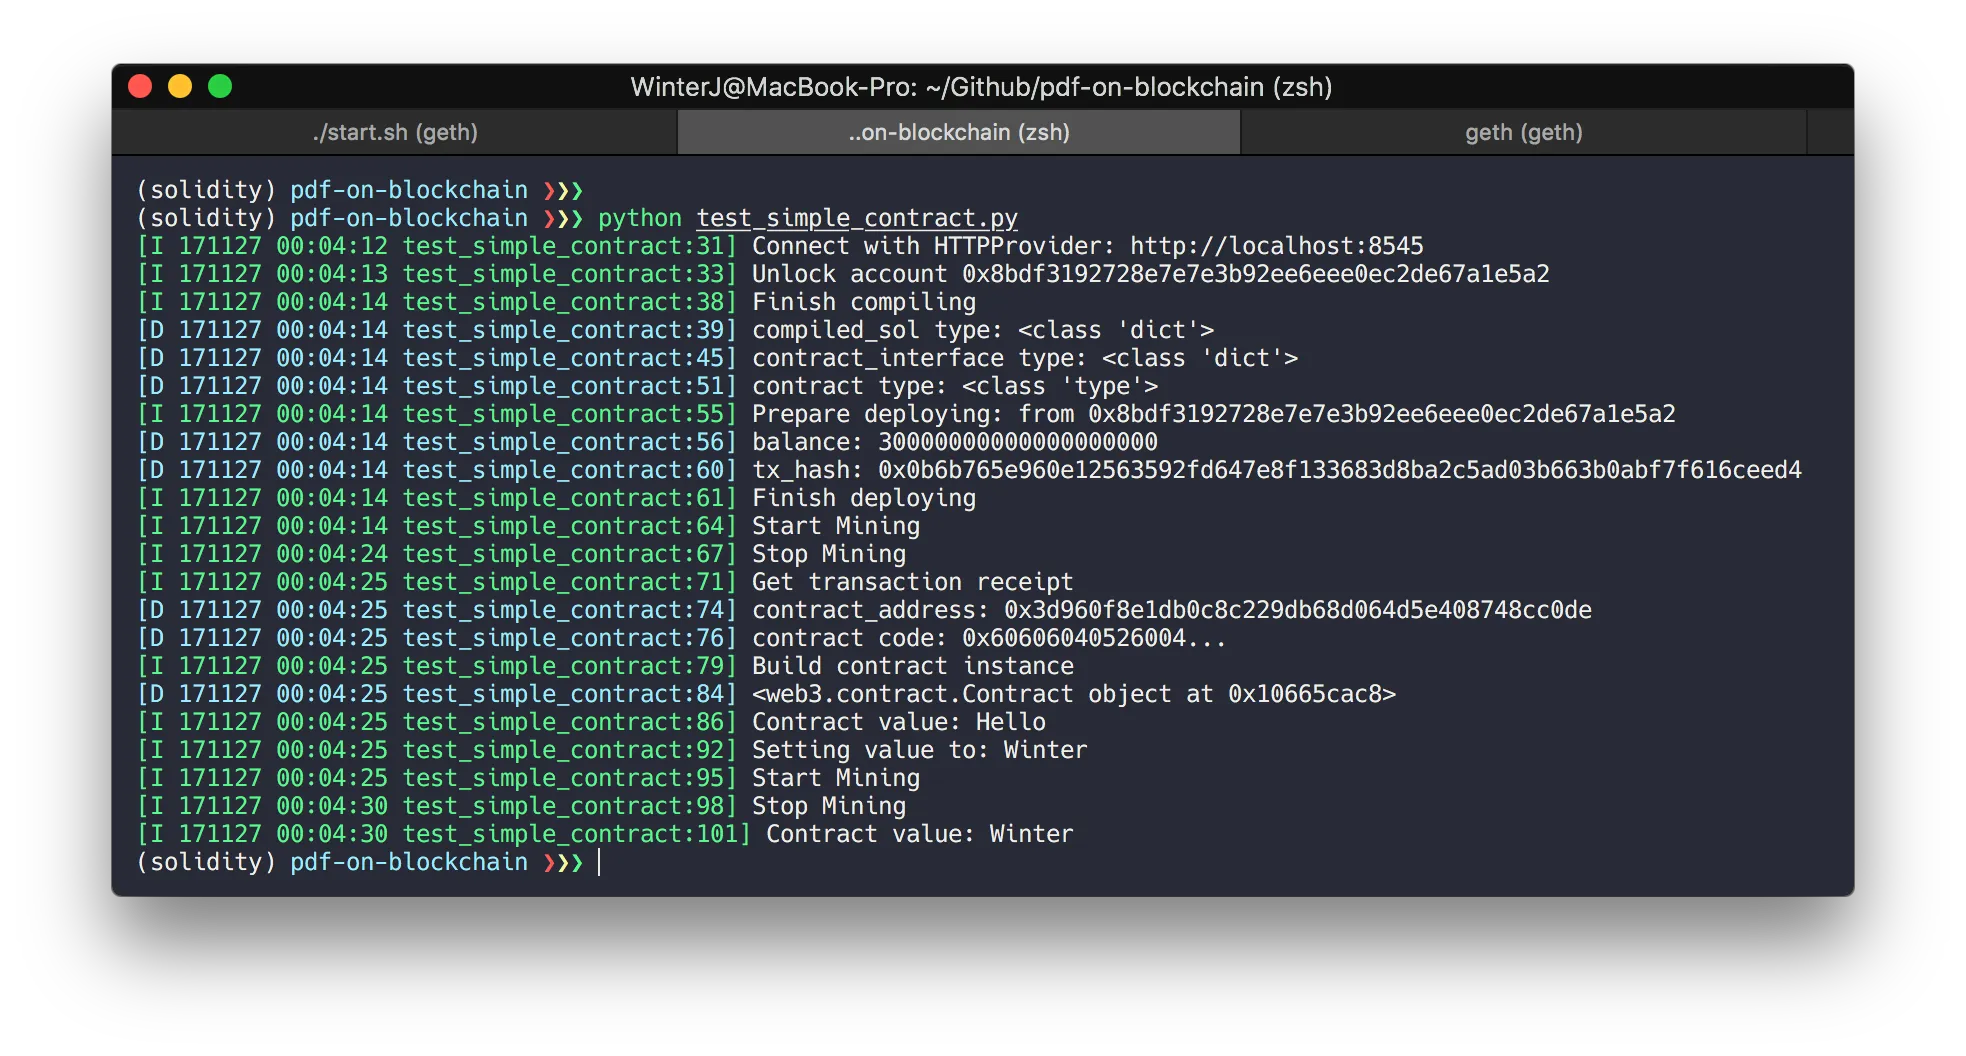Click the account address on the Unlock account line

(x=1255, y=274)
